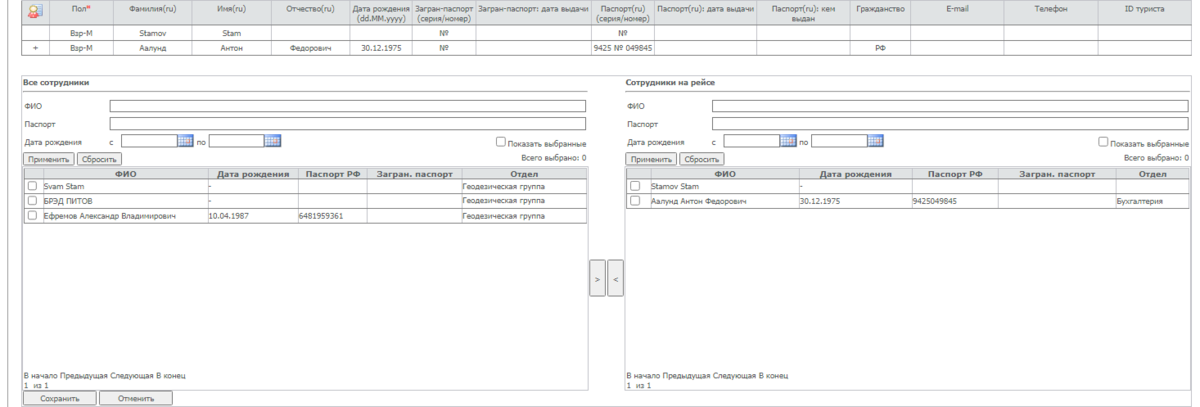This screenshot has width=1200, height=407.
Task: Open end date calendar in Все сотрудники filter
Action: coord(272,141)
